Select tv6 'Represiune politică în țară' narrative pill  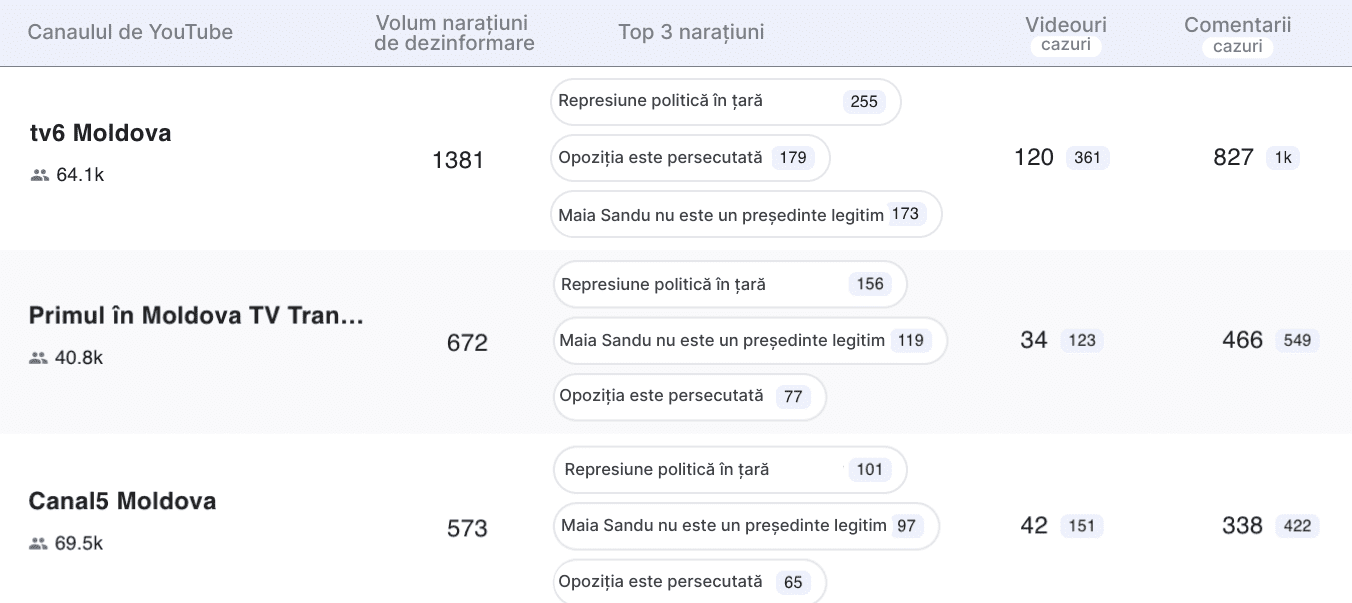click(x=725, y=101)
